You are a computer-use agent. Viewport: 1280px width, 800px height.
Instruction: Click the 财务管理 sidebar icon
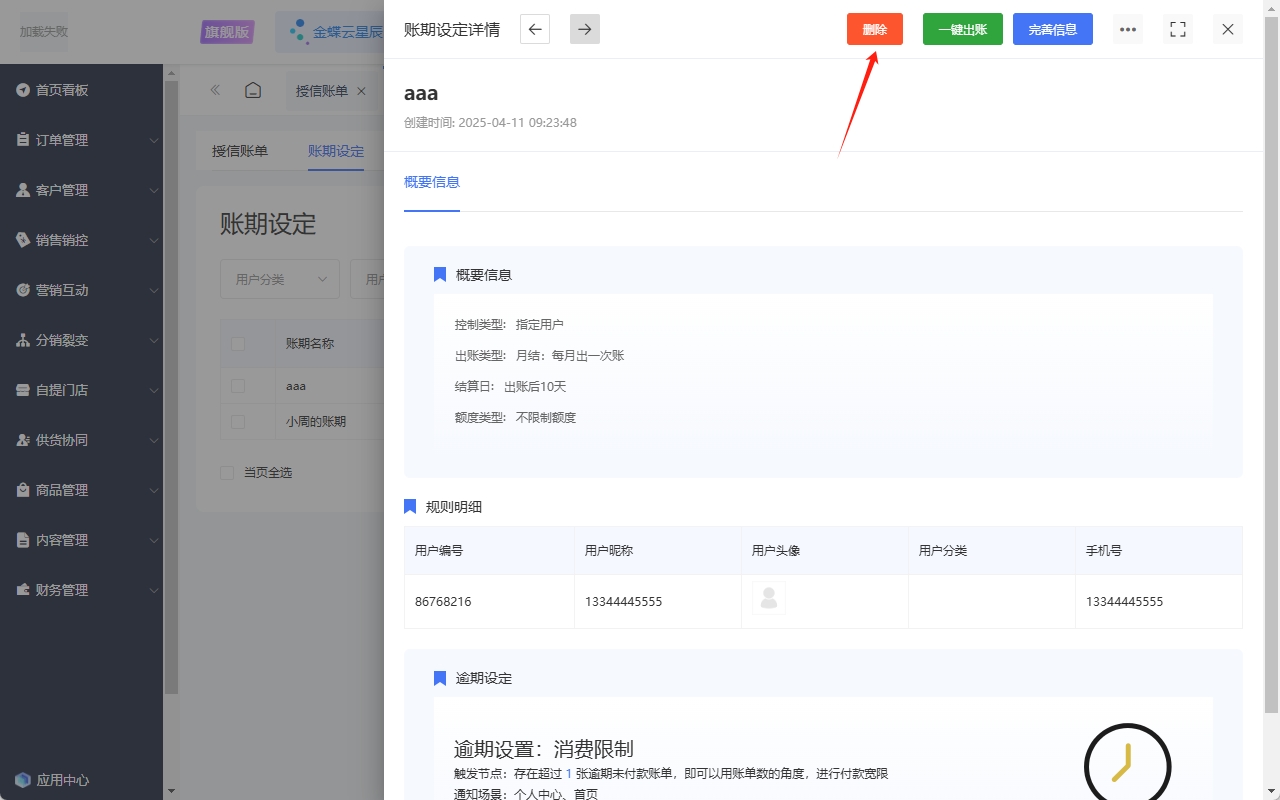[x=23, y=590]
